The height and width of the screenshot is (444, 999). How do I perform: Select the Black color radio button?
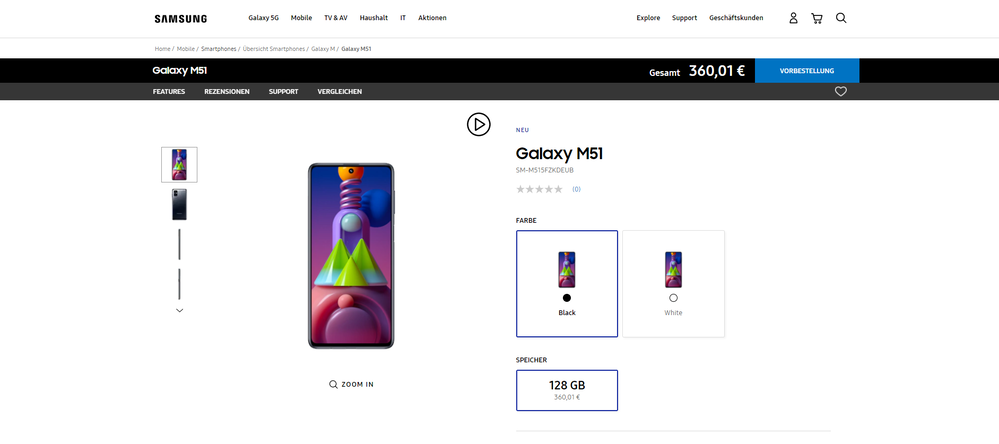tap(567, 297)
